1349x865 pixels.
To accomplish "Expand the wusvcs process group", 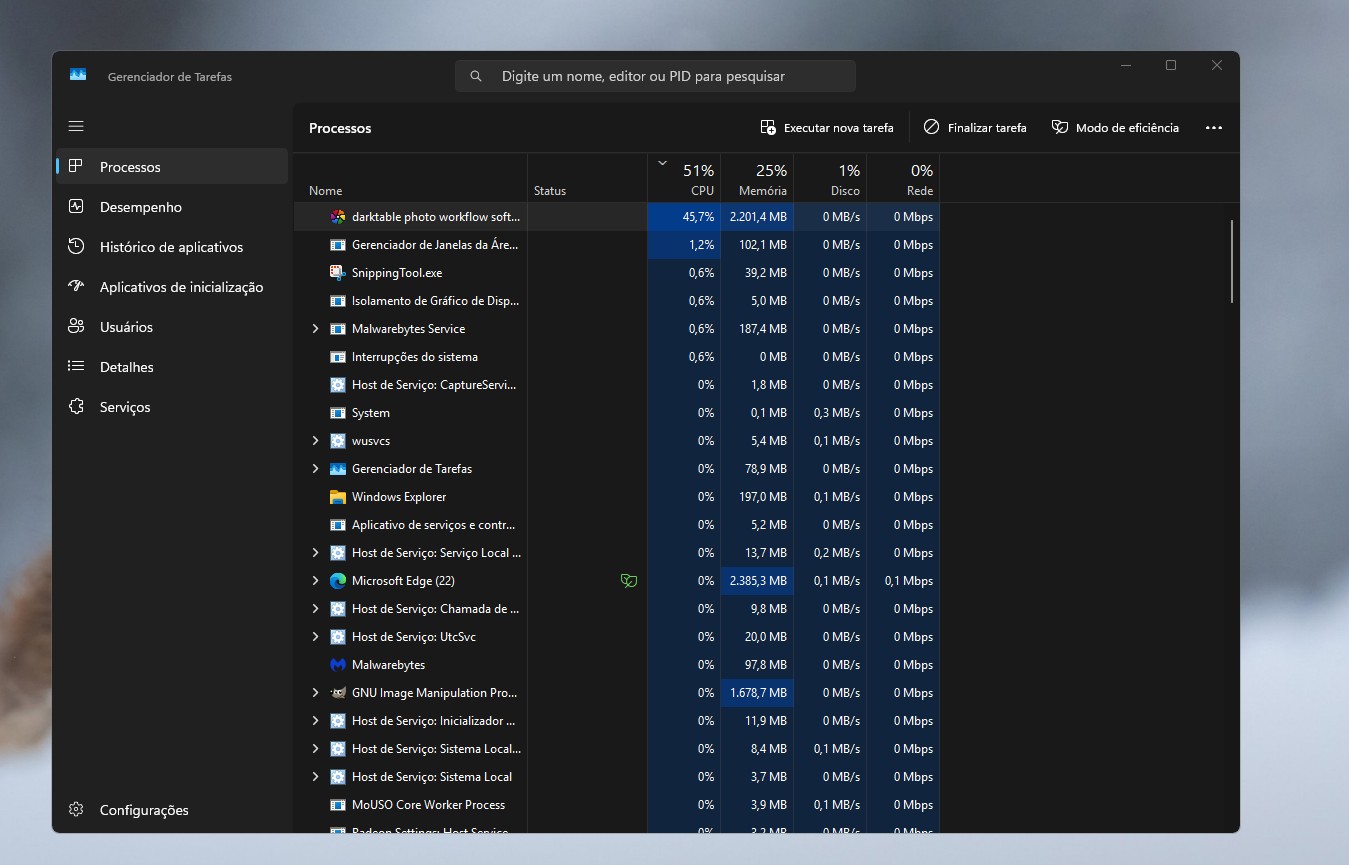I will pos(315,441).
